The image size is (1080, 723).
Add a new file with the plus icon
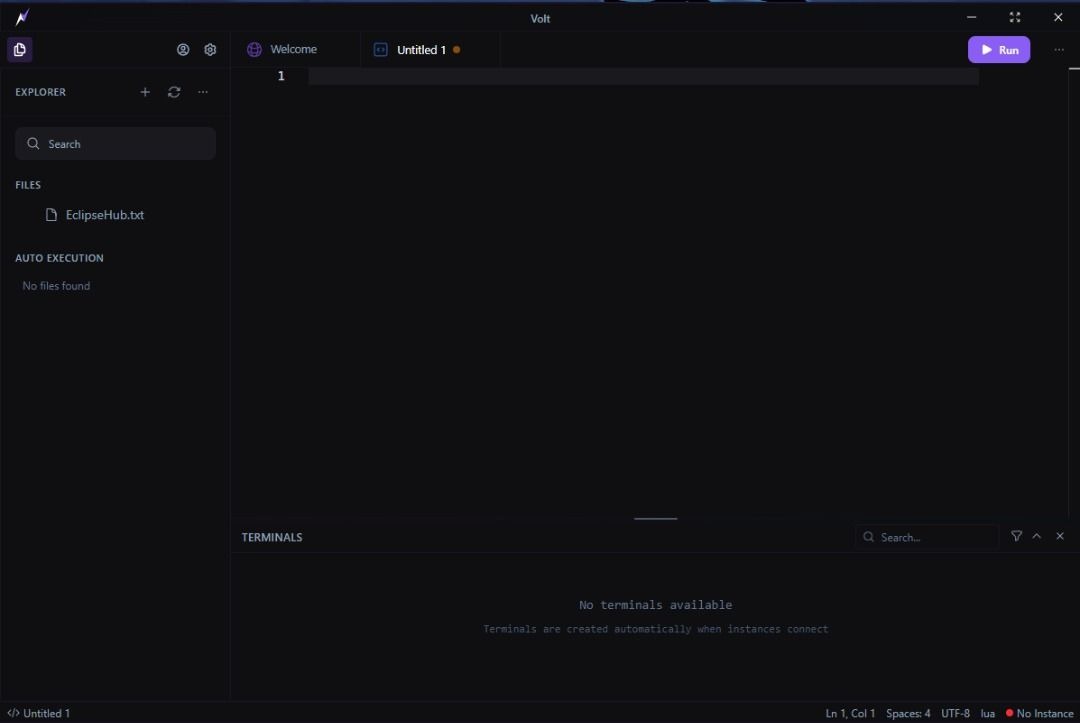[x=145, y=92]
